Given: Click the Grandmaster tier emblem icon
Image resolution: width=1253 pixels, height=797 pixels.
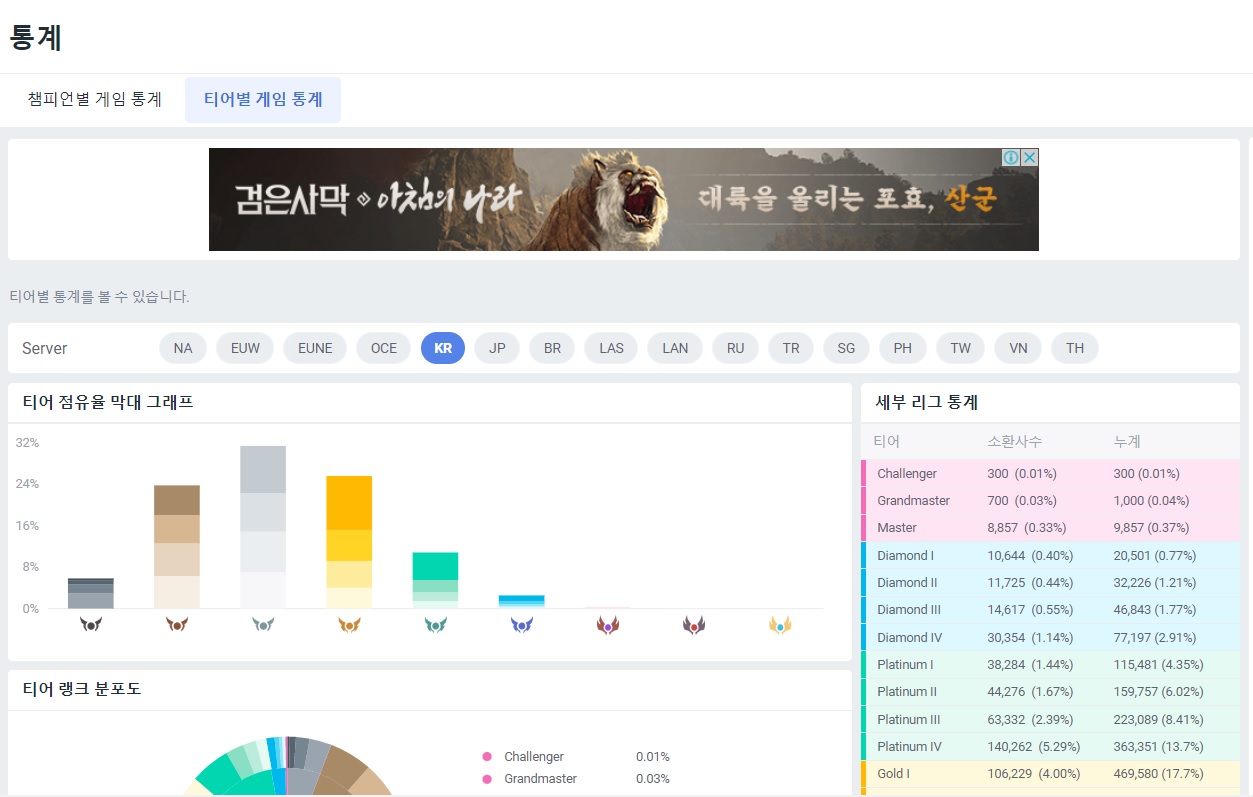Looking at the screenshot, I should point(693,625).
